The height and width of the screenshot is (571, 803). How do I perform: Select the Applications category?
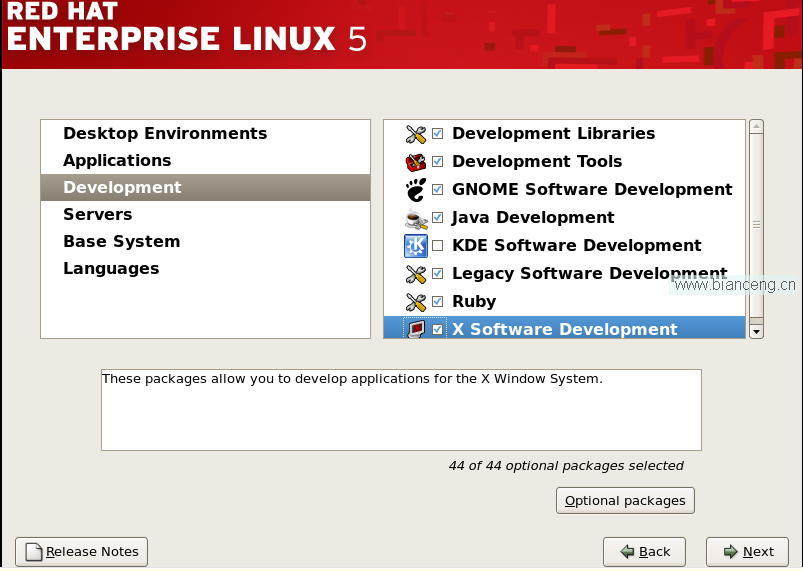pyautogui.click(x=205, y=161)
